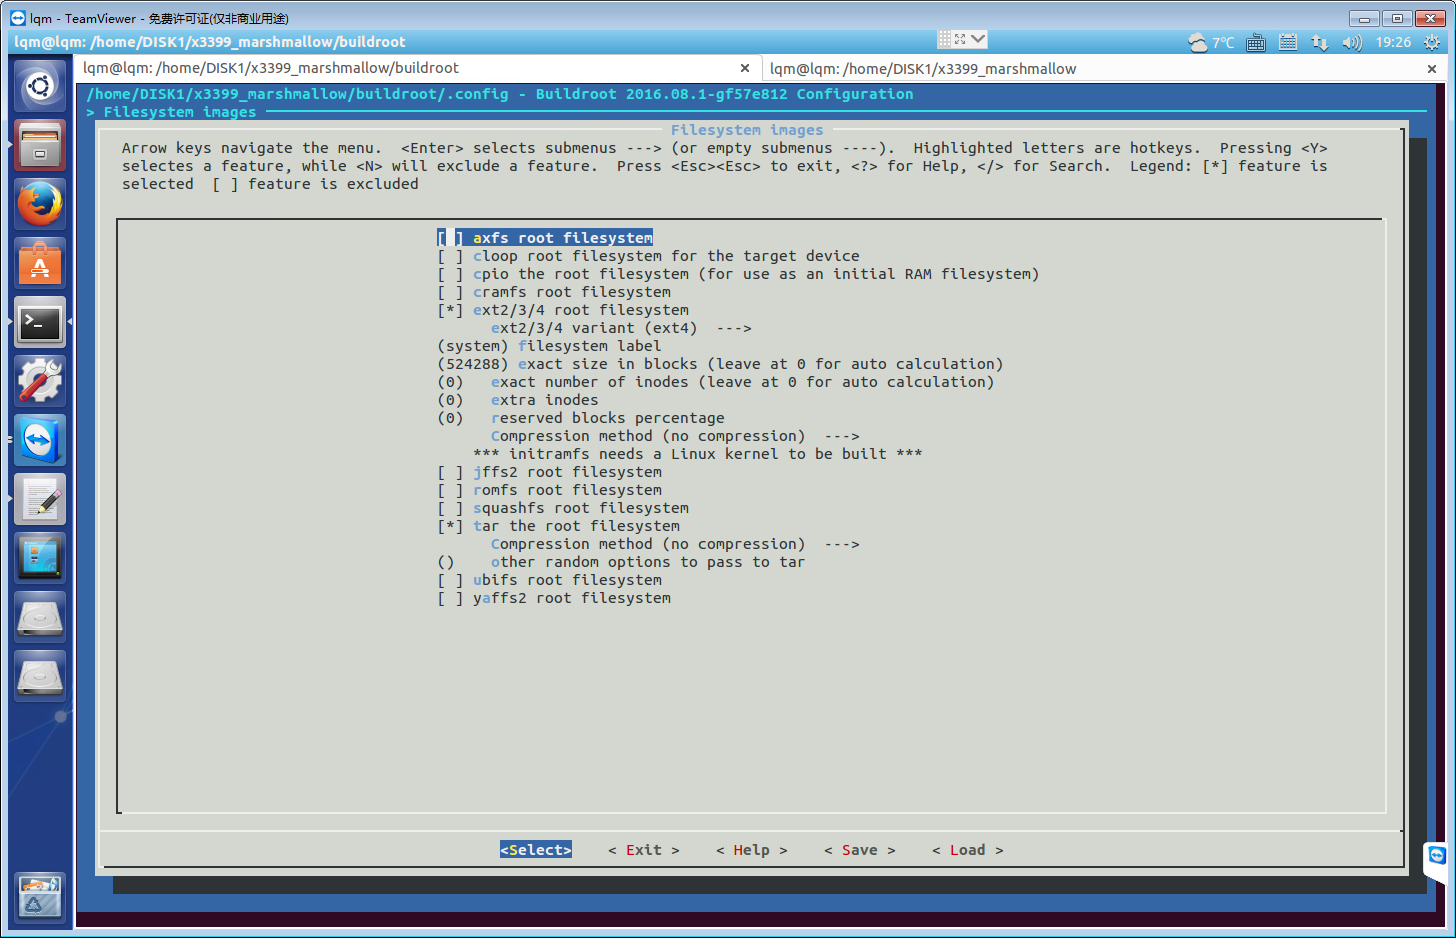This screenshot has width=1456, height=938.
Task: Disable the ext2/3/4 root filesystem option
Action: click(x=449, y=310)
